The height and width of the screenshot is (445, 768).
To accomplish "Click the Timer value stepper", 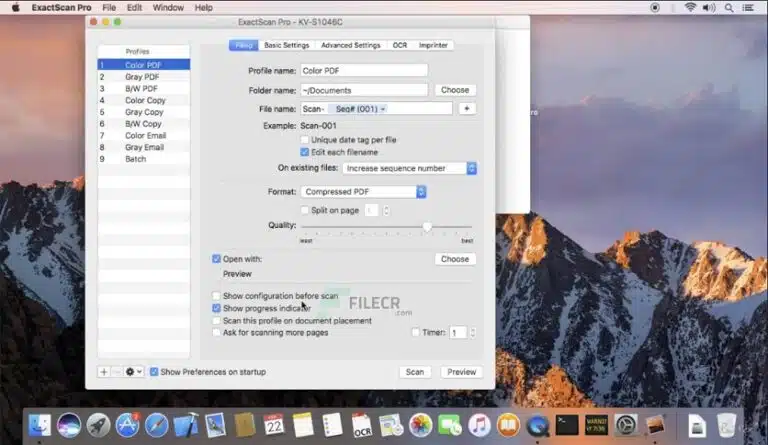I will coord(472,332).
